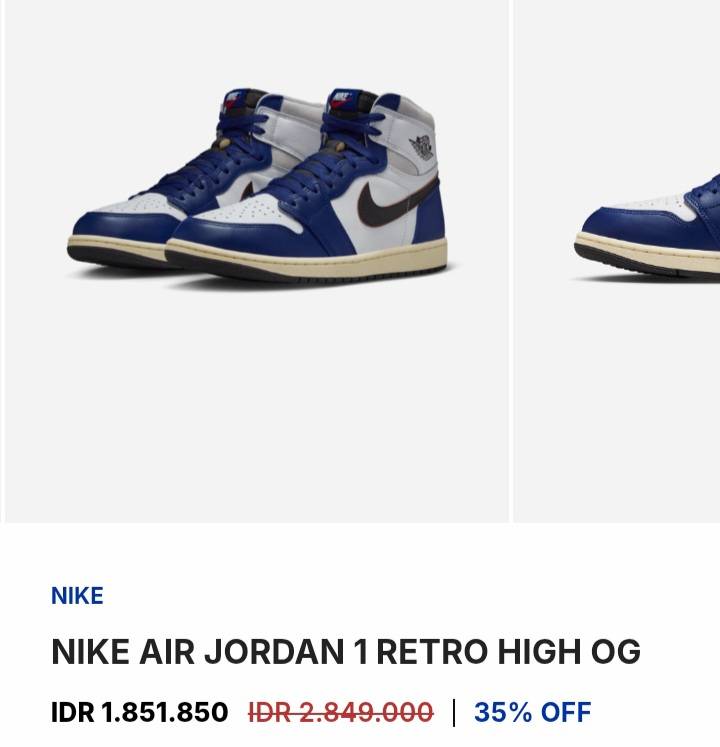720x747 pixels.
Task: Open the main Air Jordan product photo
Action: (257, 261)
